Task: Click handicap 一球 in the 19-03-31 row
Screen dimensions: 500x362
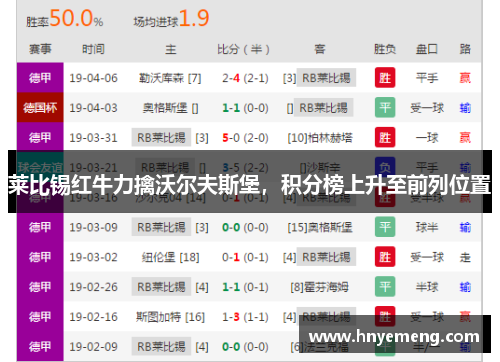Action: pyautogui.click(x=427, y=138)
